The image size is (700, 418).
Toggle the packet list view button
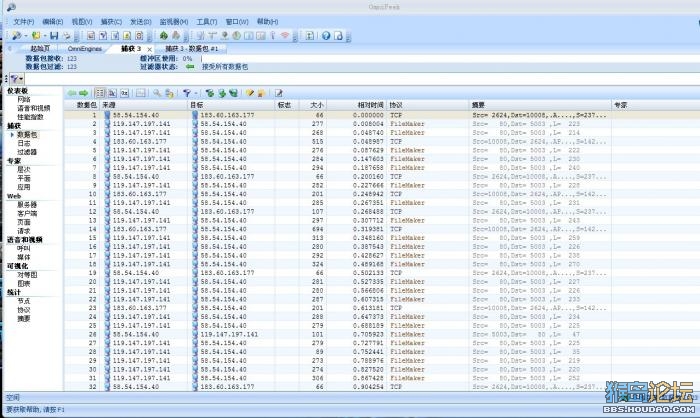(100, 93)
